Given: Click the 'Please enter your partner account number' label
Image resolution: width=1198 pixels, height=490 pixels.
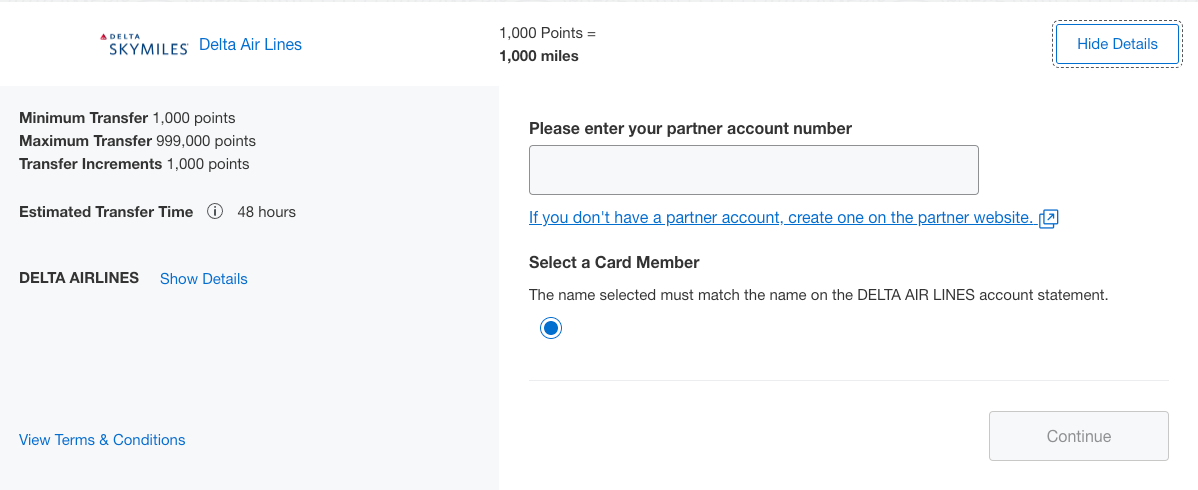Looking at the screenshot, I should (690, 128).
